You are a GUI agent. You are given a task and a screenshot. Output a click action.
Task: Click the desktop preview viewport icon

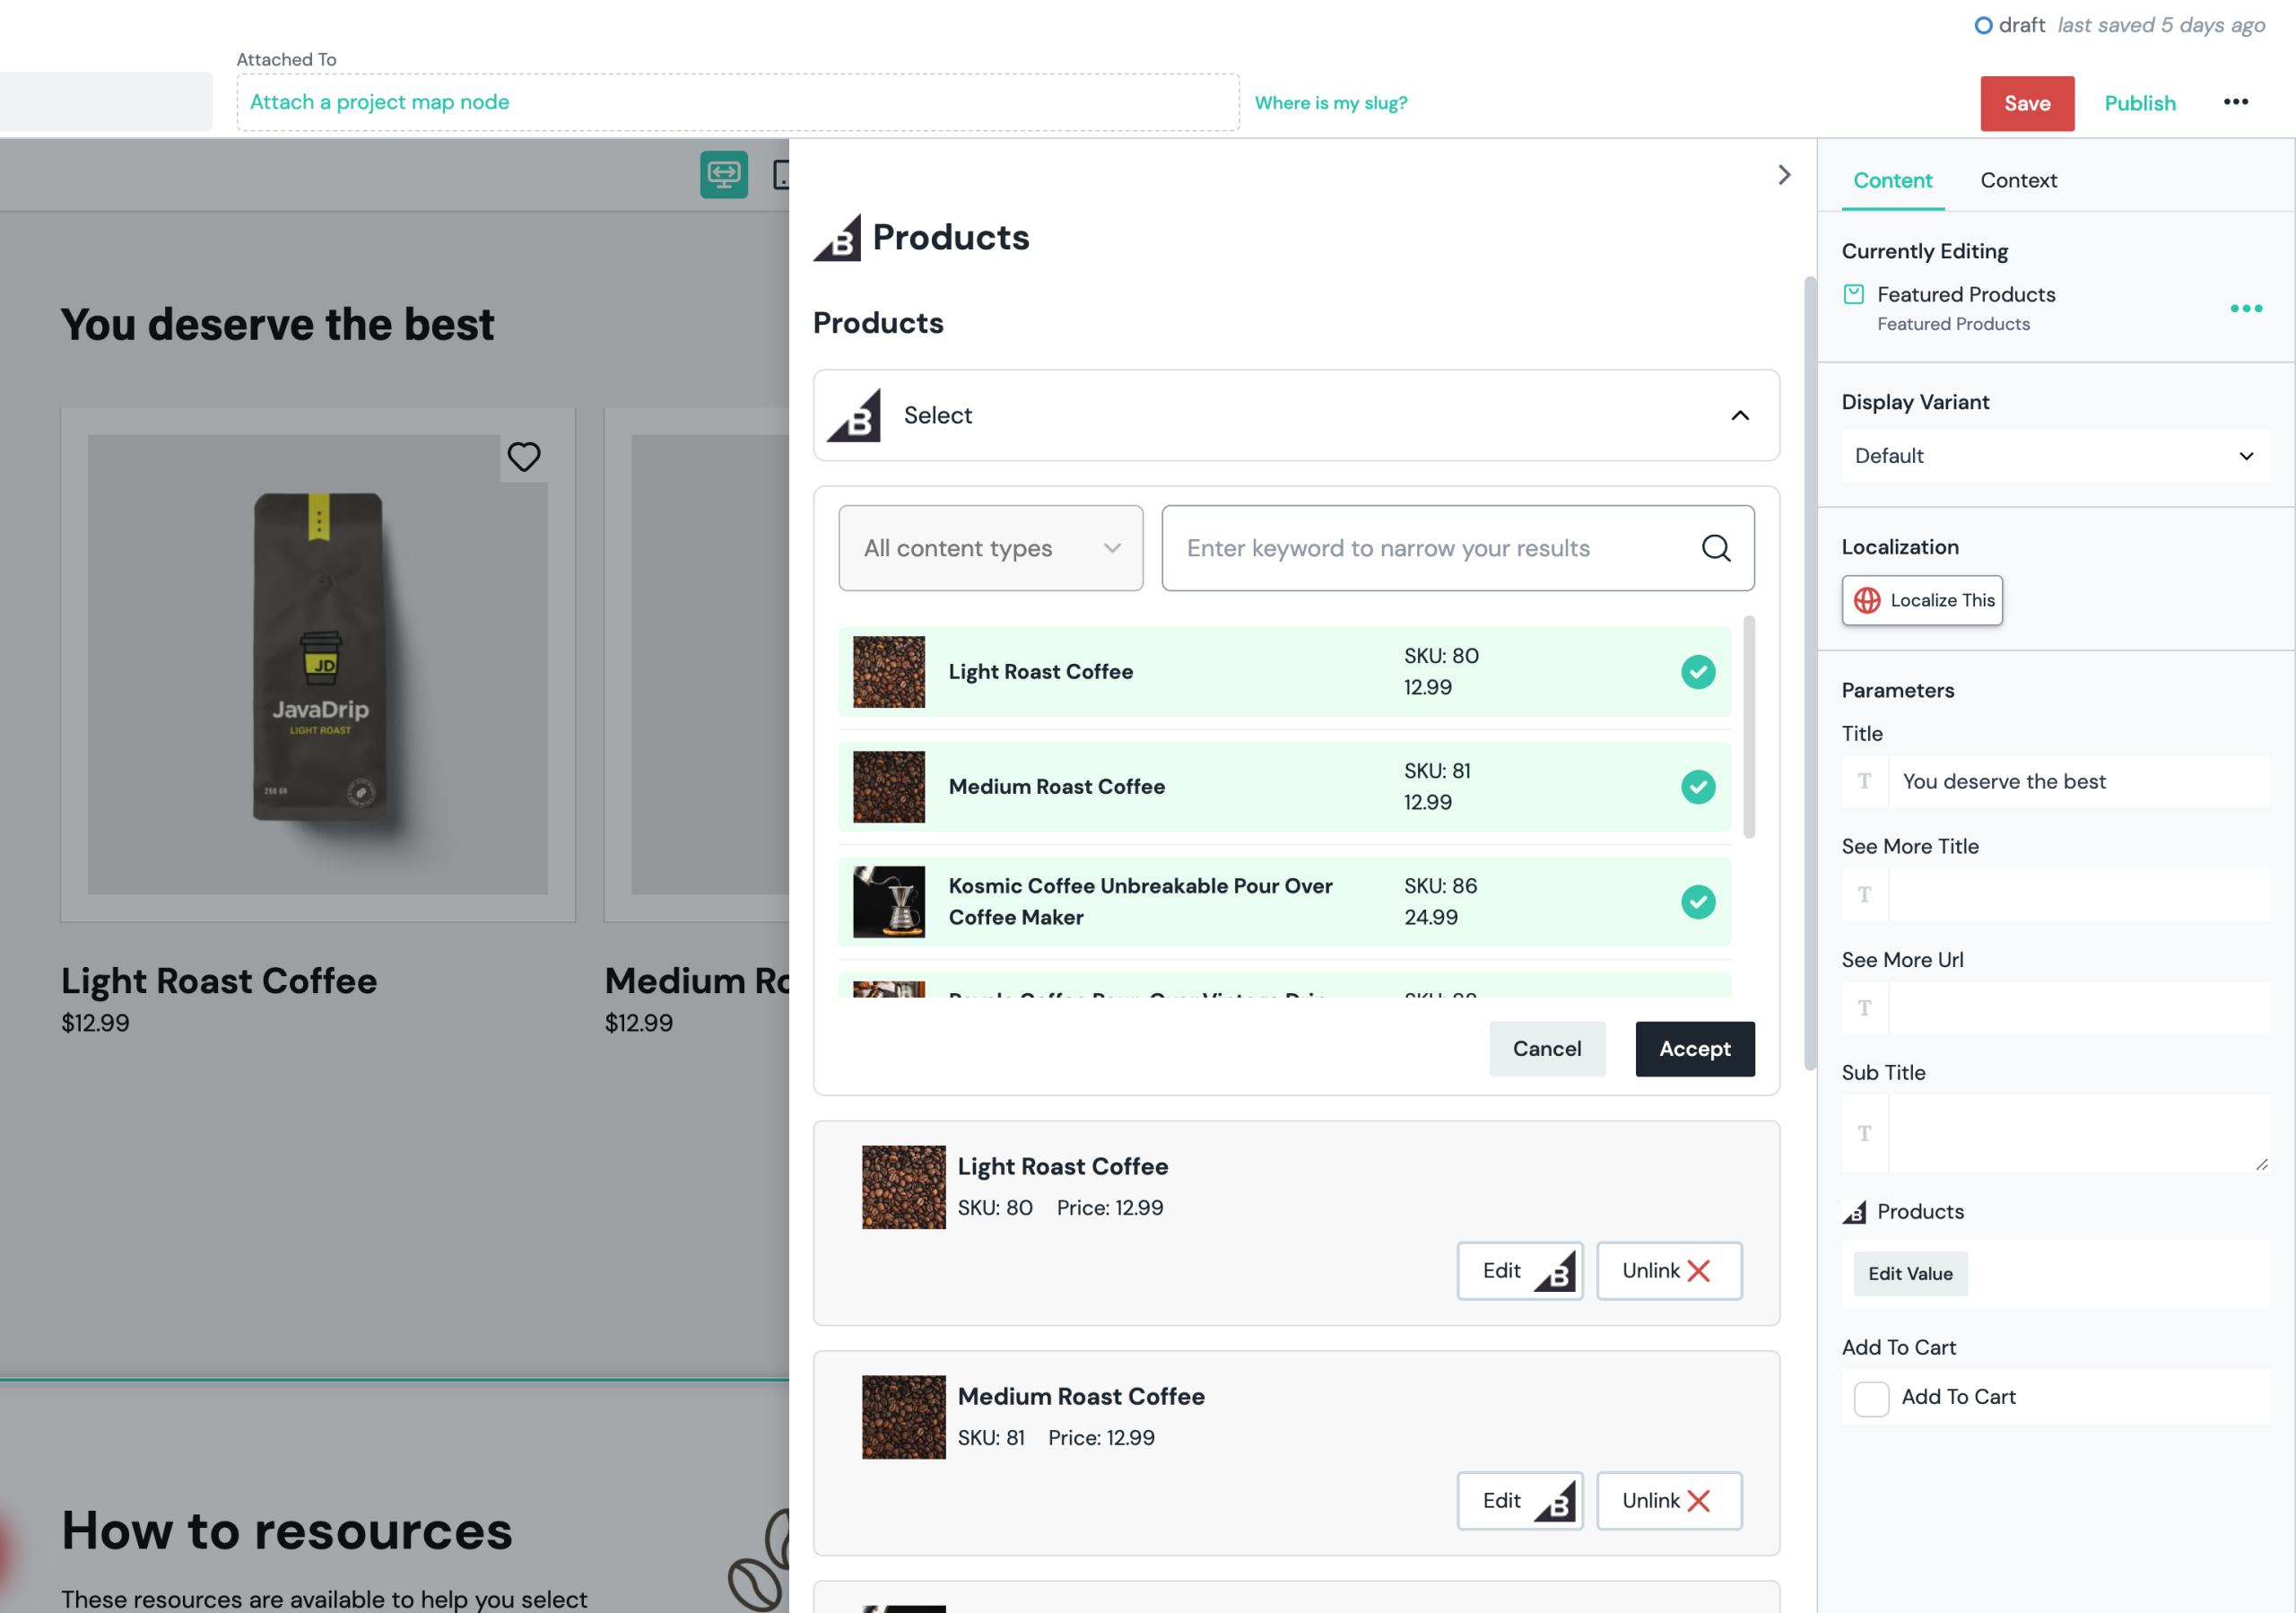tap(724, 175)
